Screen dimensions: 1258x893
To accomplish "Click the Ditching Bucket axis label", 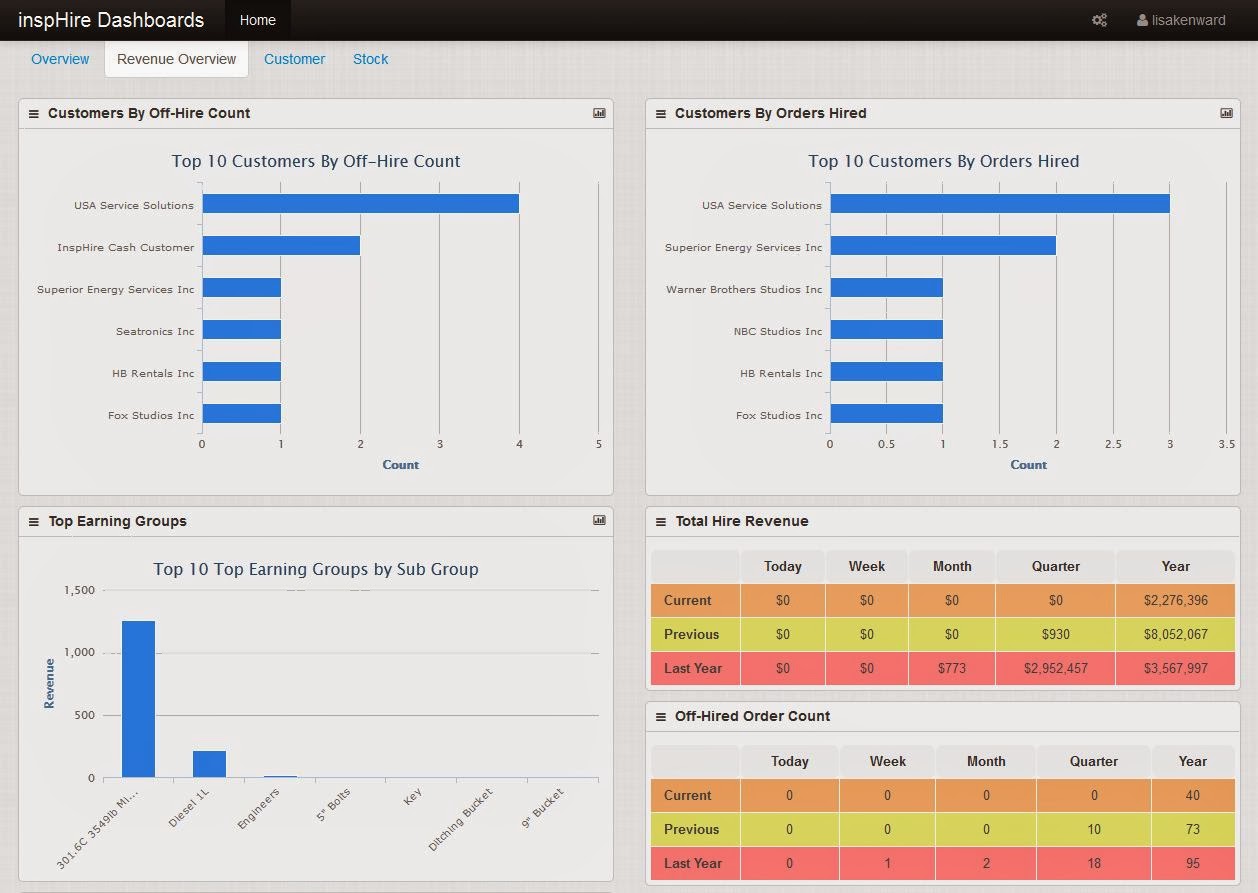I will [461, 818].
